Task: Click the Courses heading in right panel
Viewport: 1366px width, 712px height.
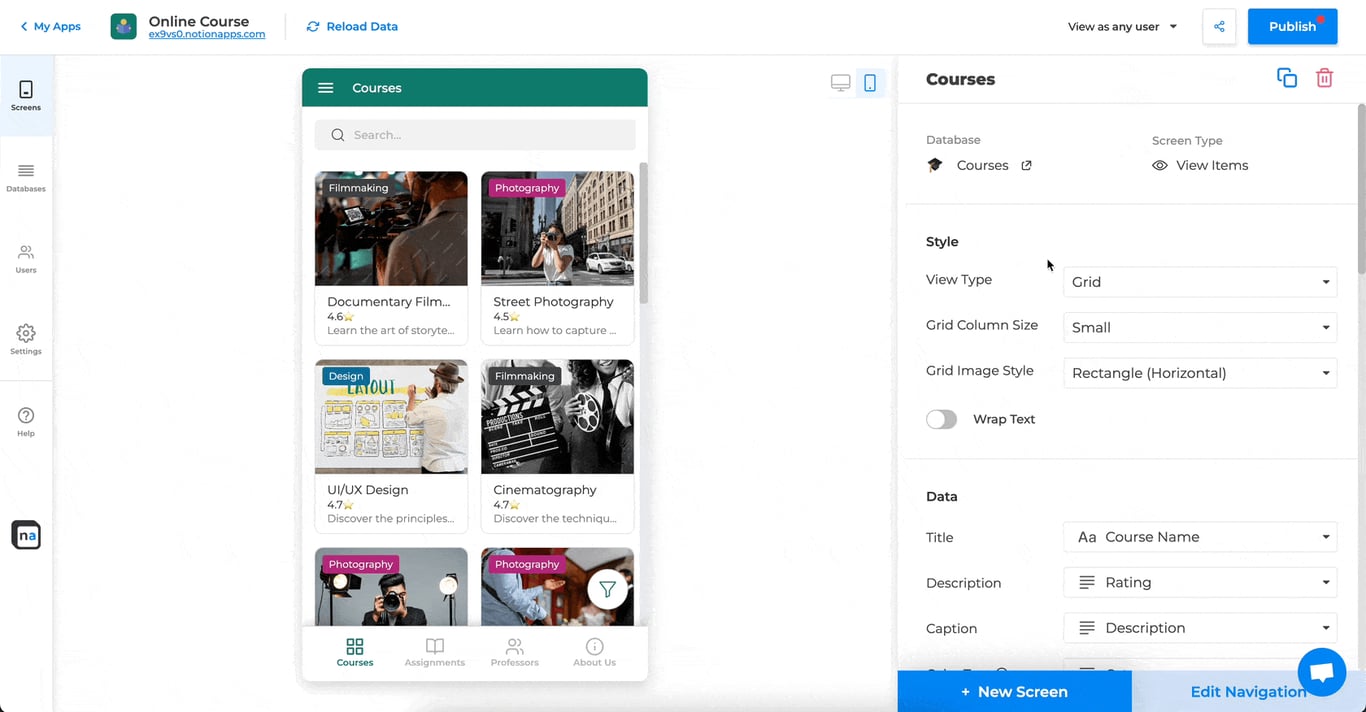Action: 960,79
